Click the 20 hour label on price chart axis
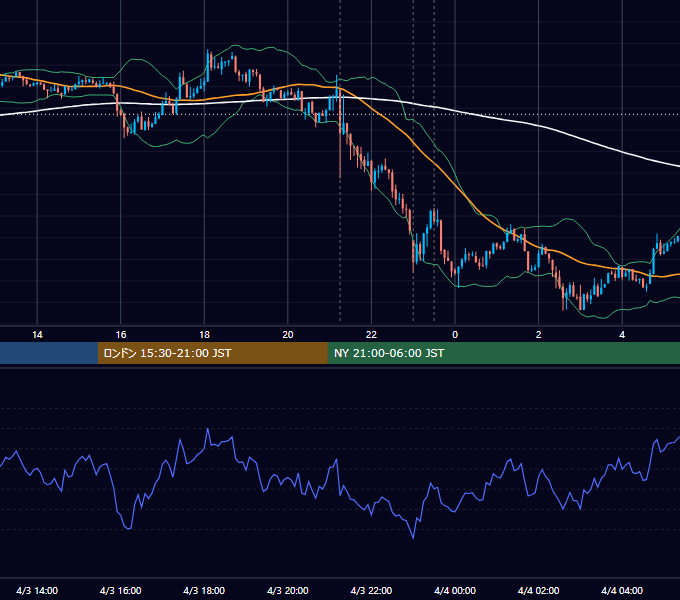Image resolution: width=680 pixels, height=600 pixels. 288,335
